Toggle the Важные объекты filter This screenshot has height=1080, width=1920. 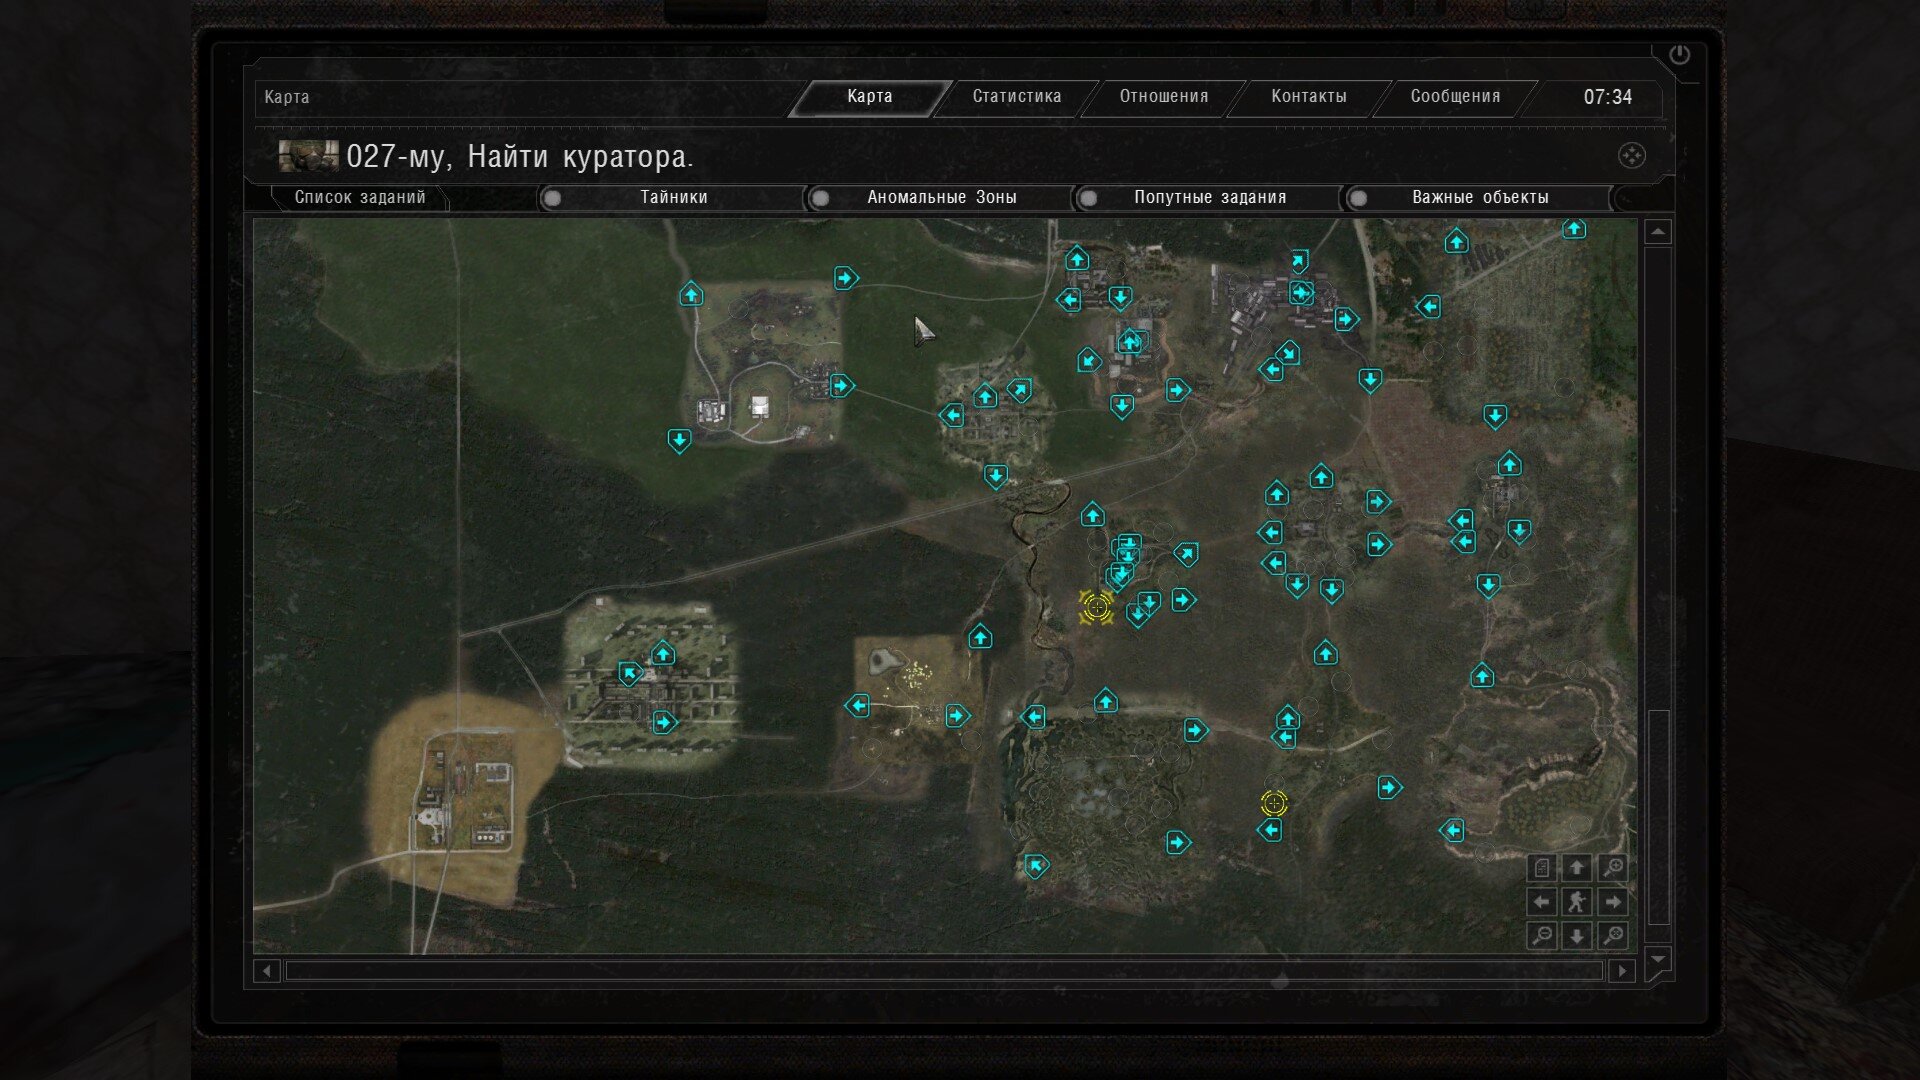tap(1358, 198)
